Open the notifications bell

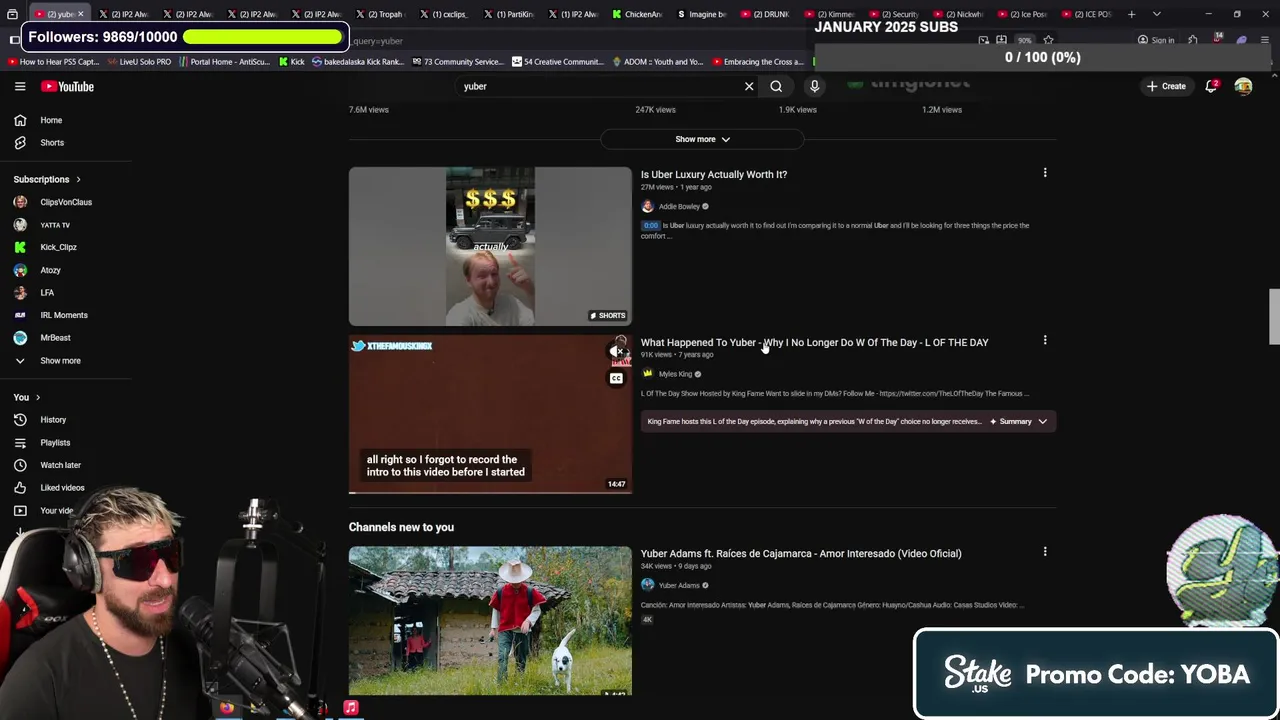tap(1211, 87)
